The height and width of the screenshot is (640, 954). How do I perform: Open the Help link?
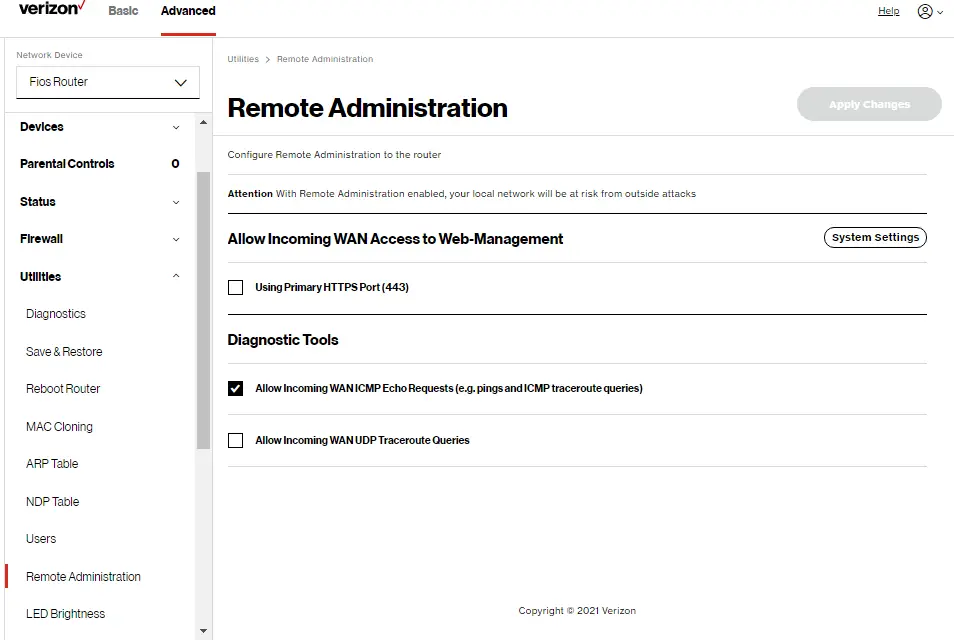[x=888, y=11]
